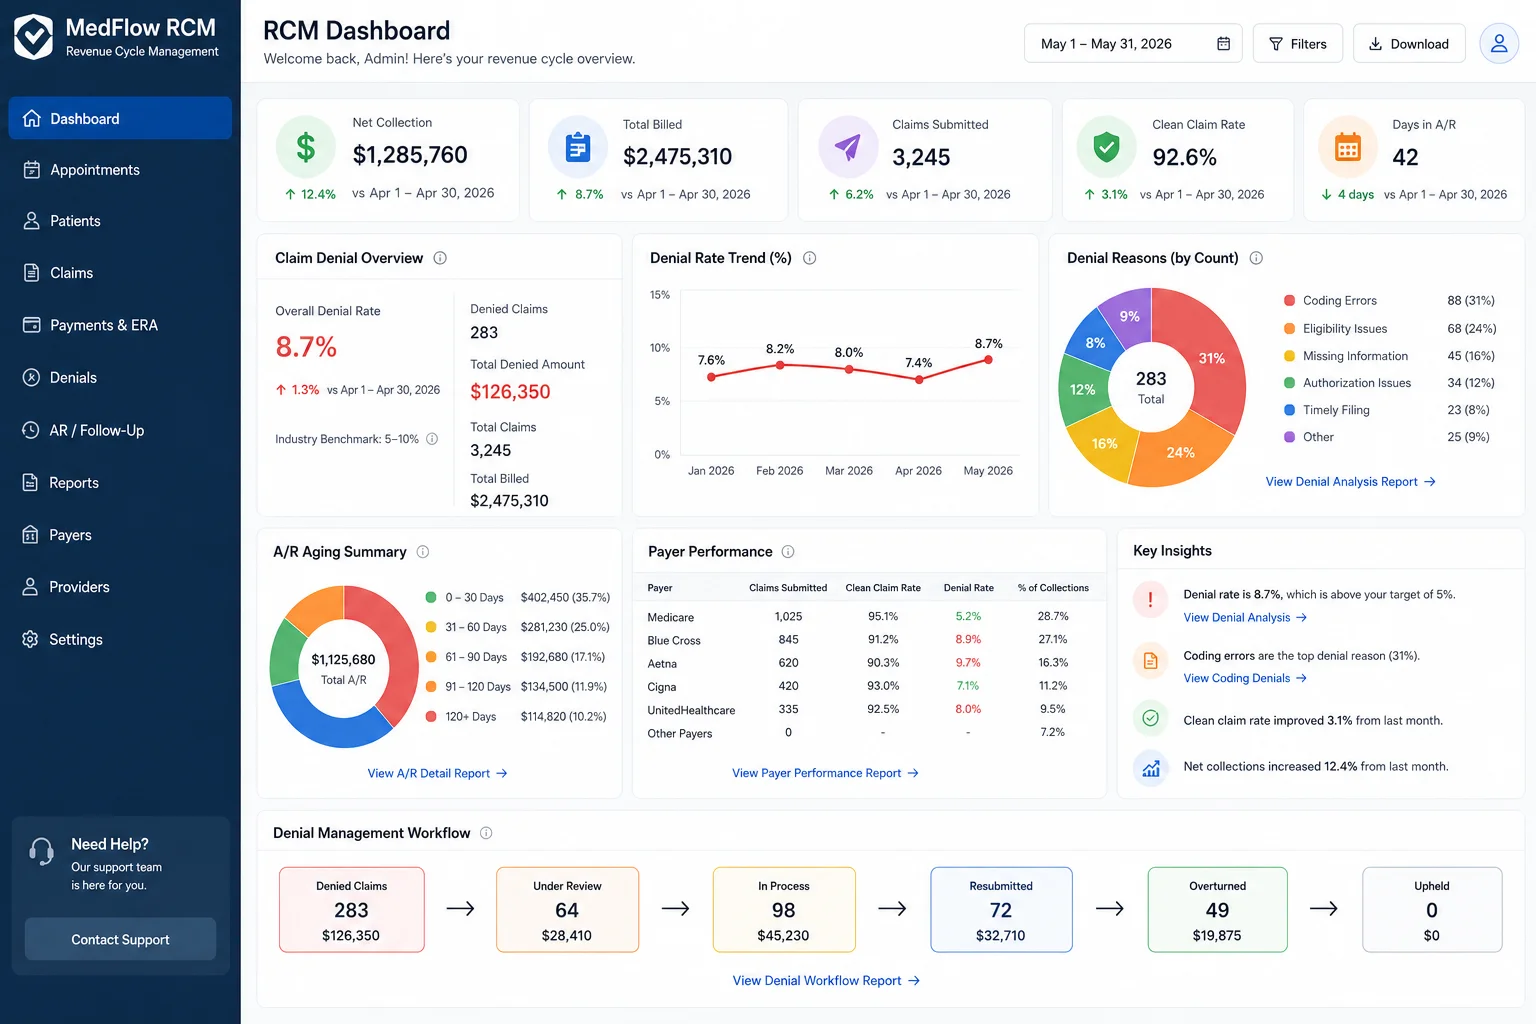Follow the View Coding Denials link
Screen dimensions: 1536x1024
coord(1245,678)
